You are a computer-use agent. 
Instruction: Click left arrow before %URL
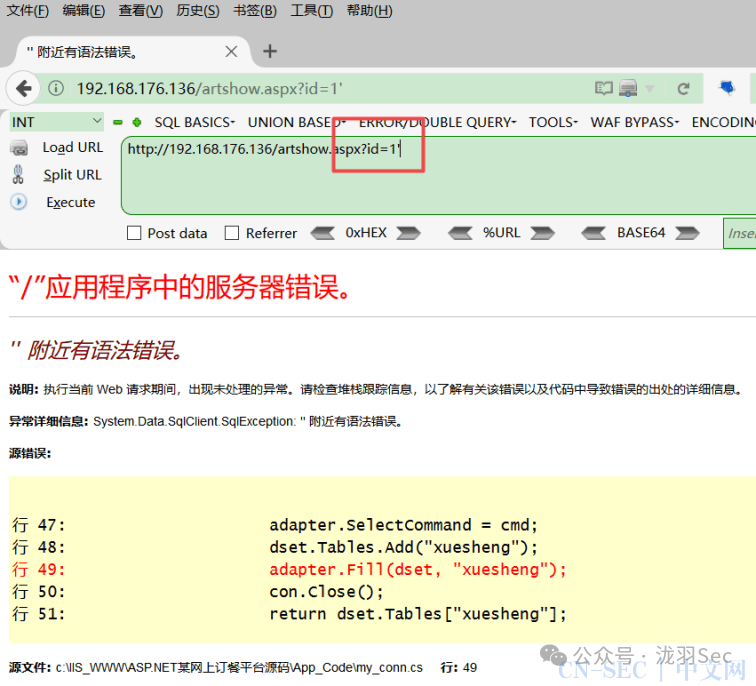(x=460, y=233)
